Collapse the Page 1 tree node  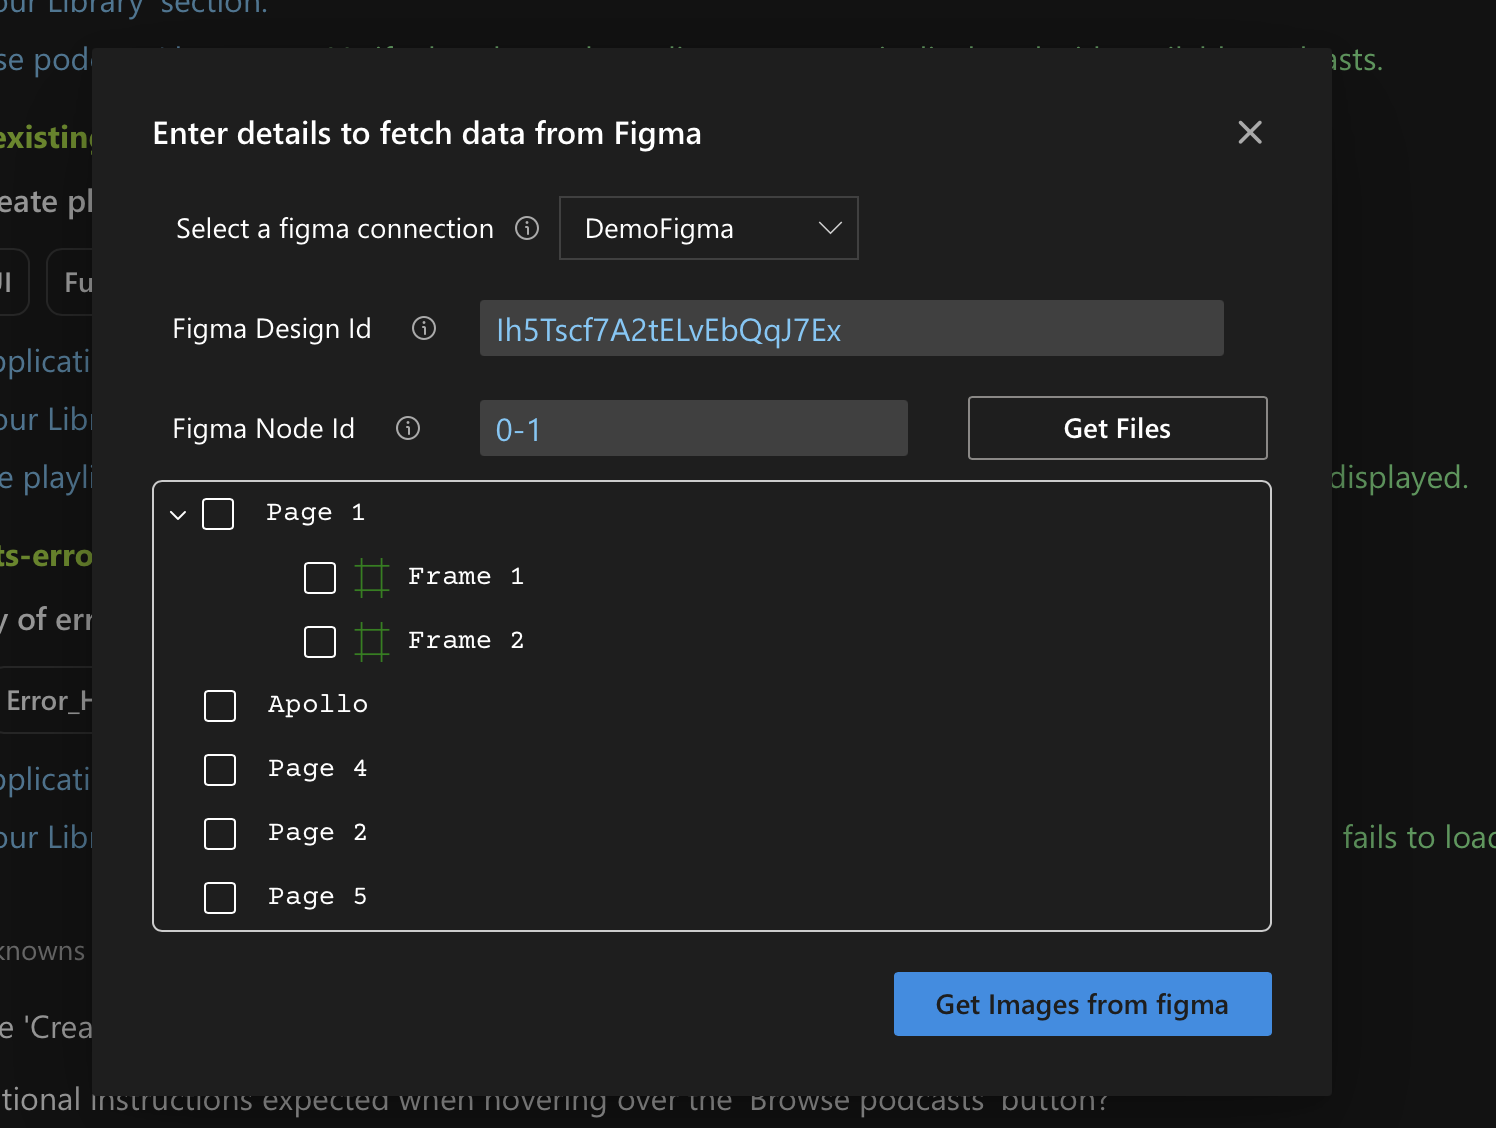(x=178, y=515)
